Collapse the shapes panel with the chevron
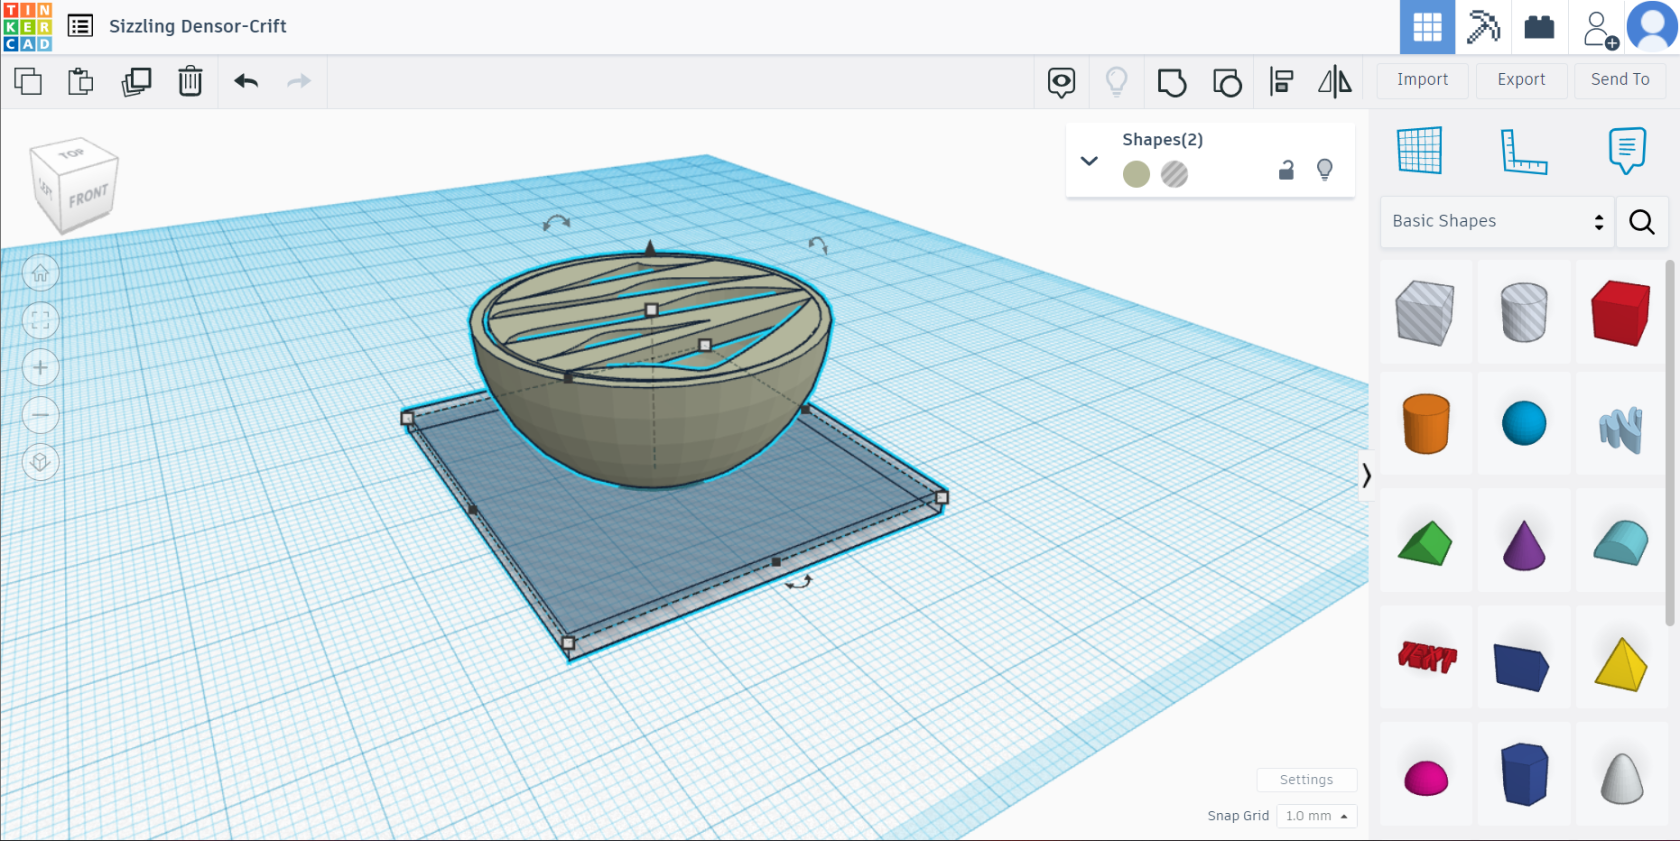This screenshot has height=841, width=1680. pos(1366,476)
